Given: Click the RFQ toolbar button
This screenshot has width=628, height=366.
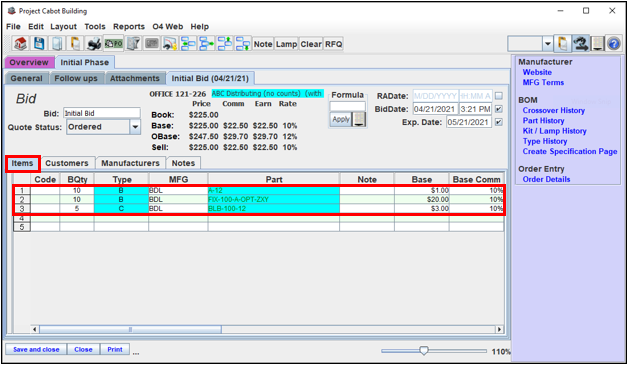Looking at the screenshot, I should [334, 44].
